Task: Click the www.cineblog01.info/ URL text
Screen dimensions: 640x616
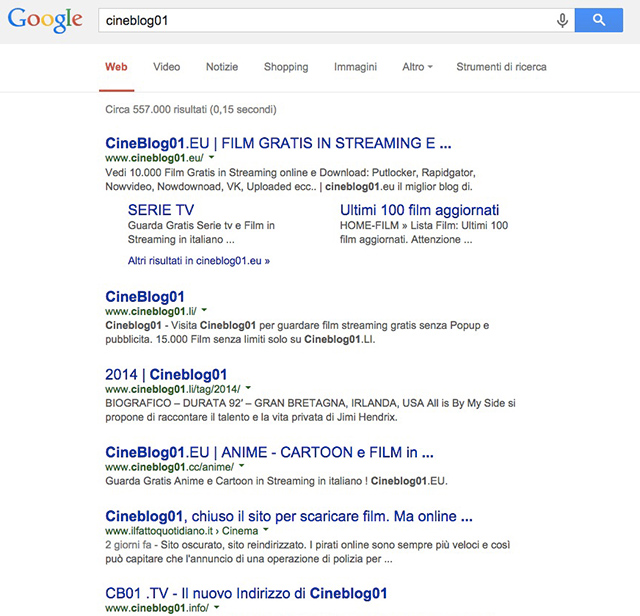Action: pyautogui.click(x=157, y=608)
